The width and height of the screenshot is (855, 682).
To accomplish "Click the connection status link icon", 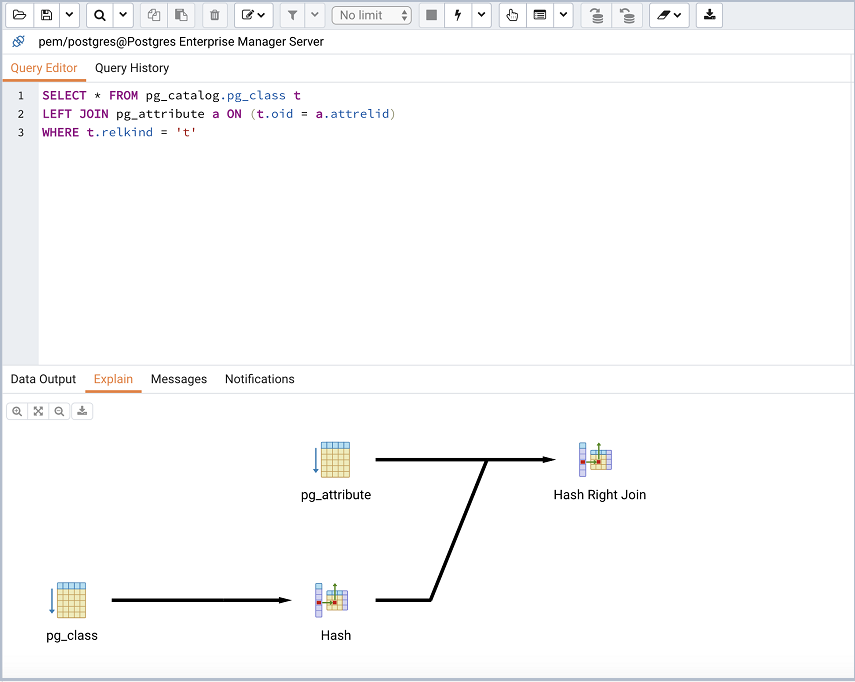I will 19,41.
